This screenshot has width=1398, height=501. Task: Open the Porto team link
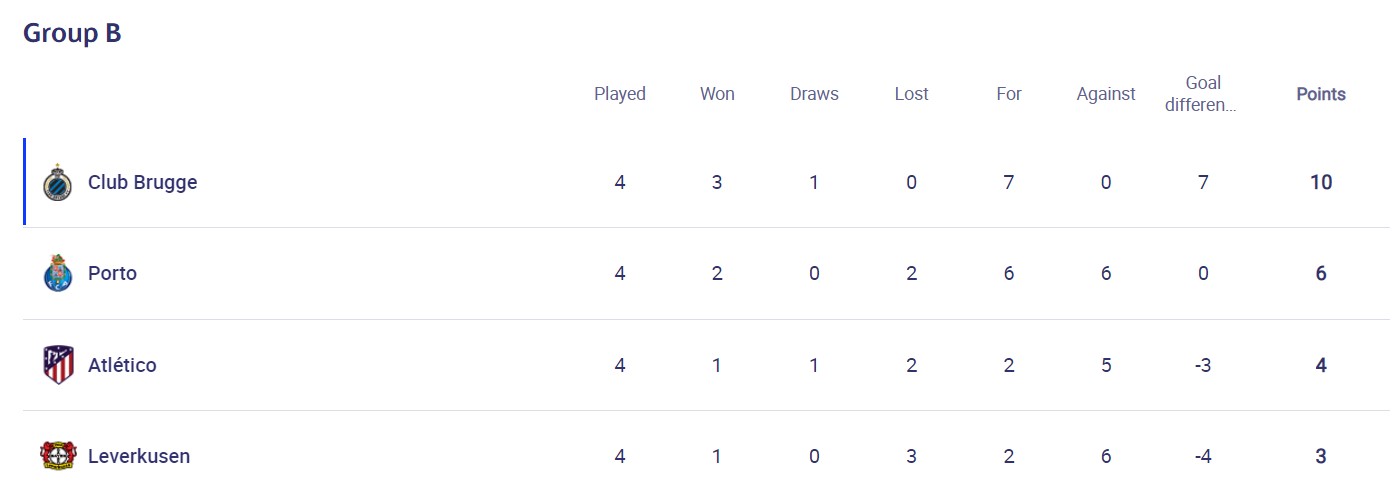tap(112, 274)
